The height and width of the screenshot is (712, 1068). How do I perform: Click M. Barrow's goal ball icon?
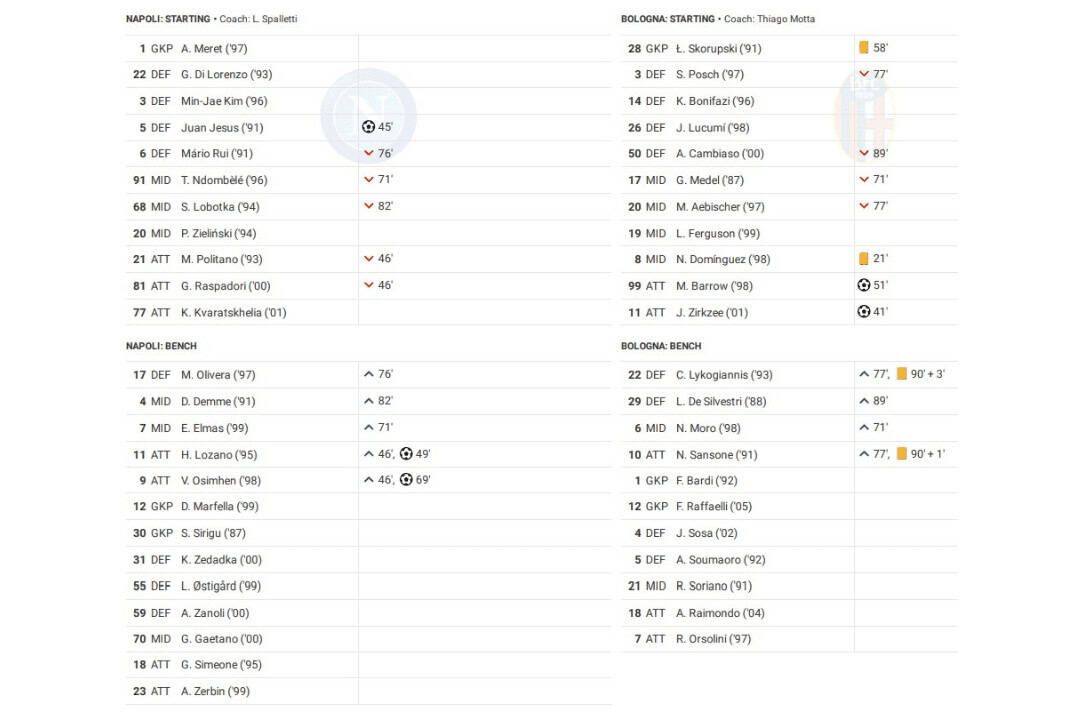864,285
